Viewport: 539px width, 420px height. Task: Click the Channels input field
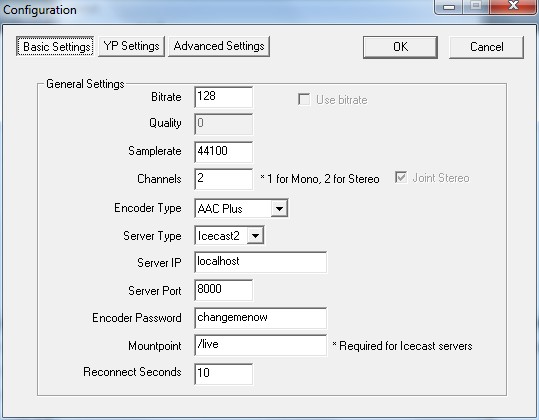pyautogui.click(x=223, y=179)
